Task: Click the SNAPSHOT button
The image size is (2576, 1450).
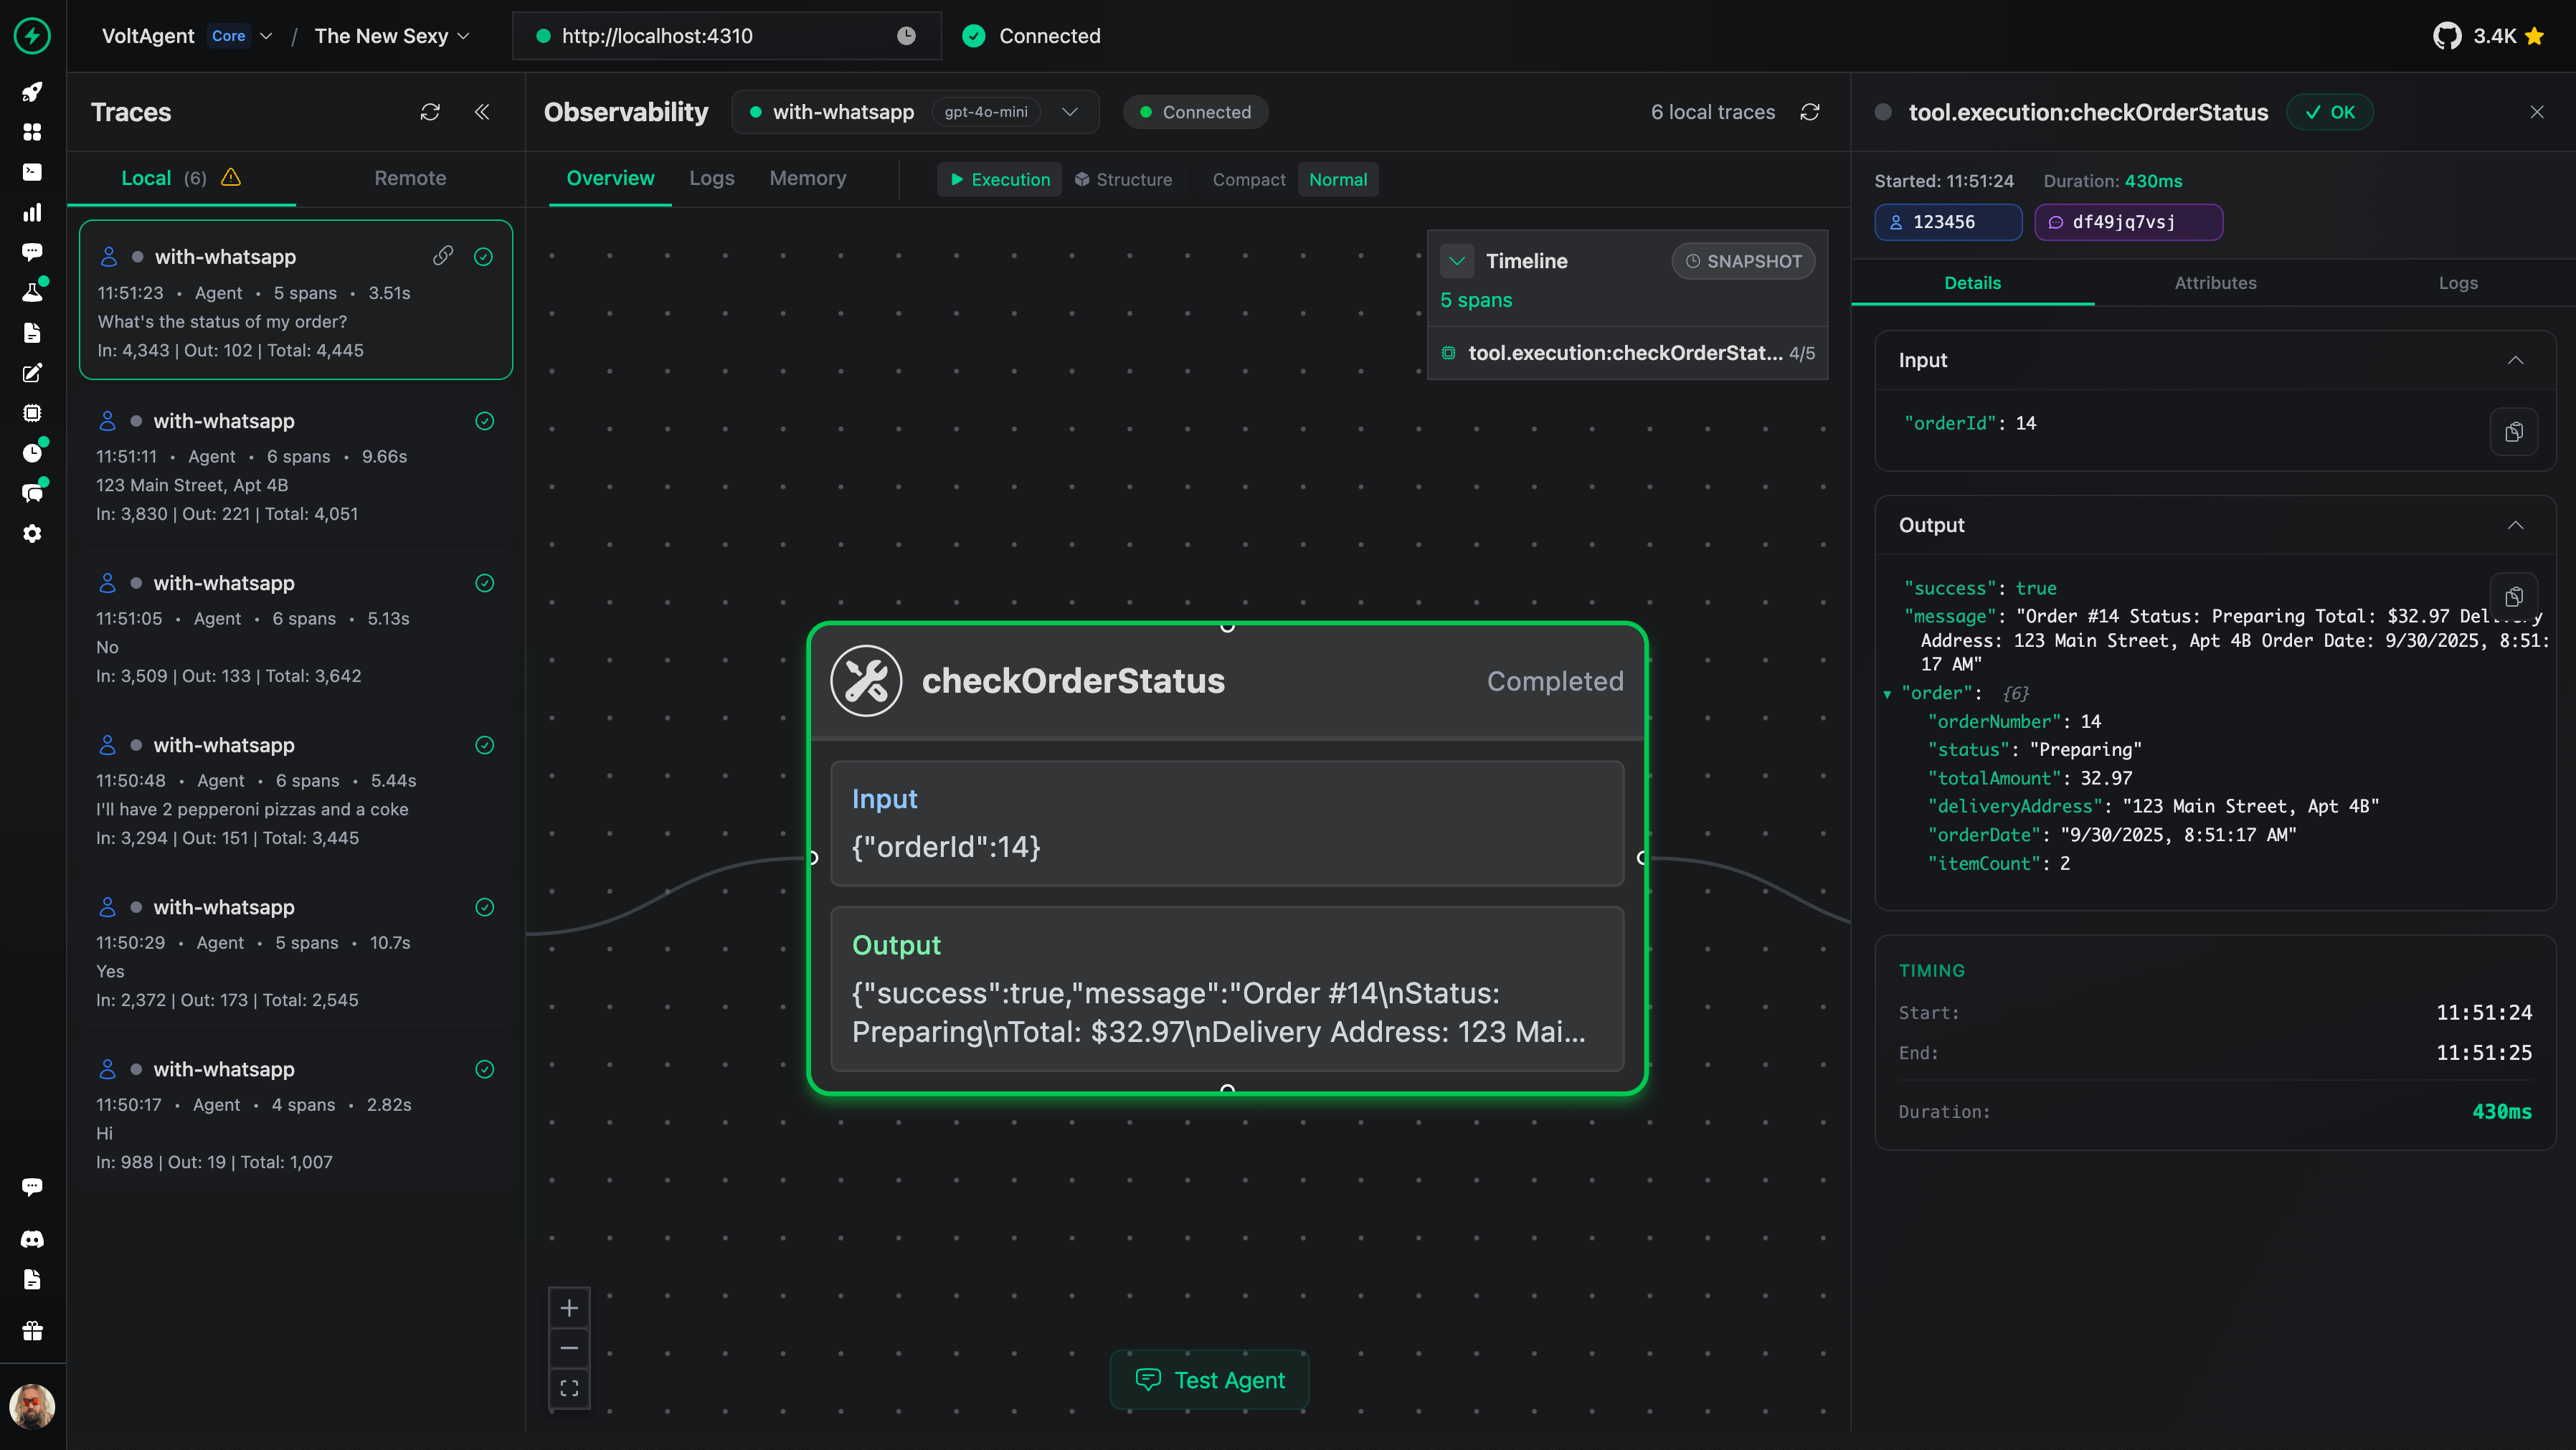Action: click(x=1743, y=261)
